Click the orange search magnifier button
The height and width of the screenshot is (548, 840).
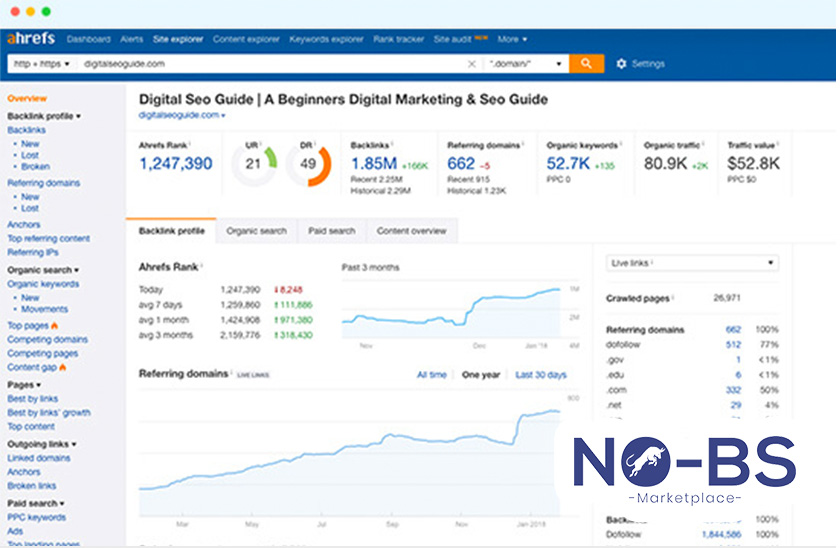point(586,63)
